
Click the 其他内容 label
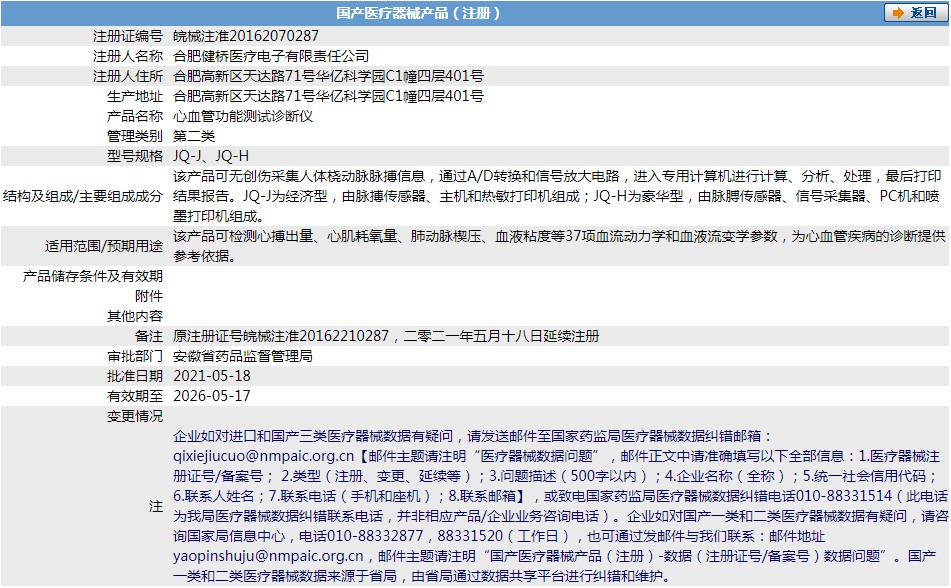click(135, 316)
